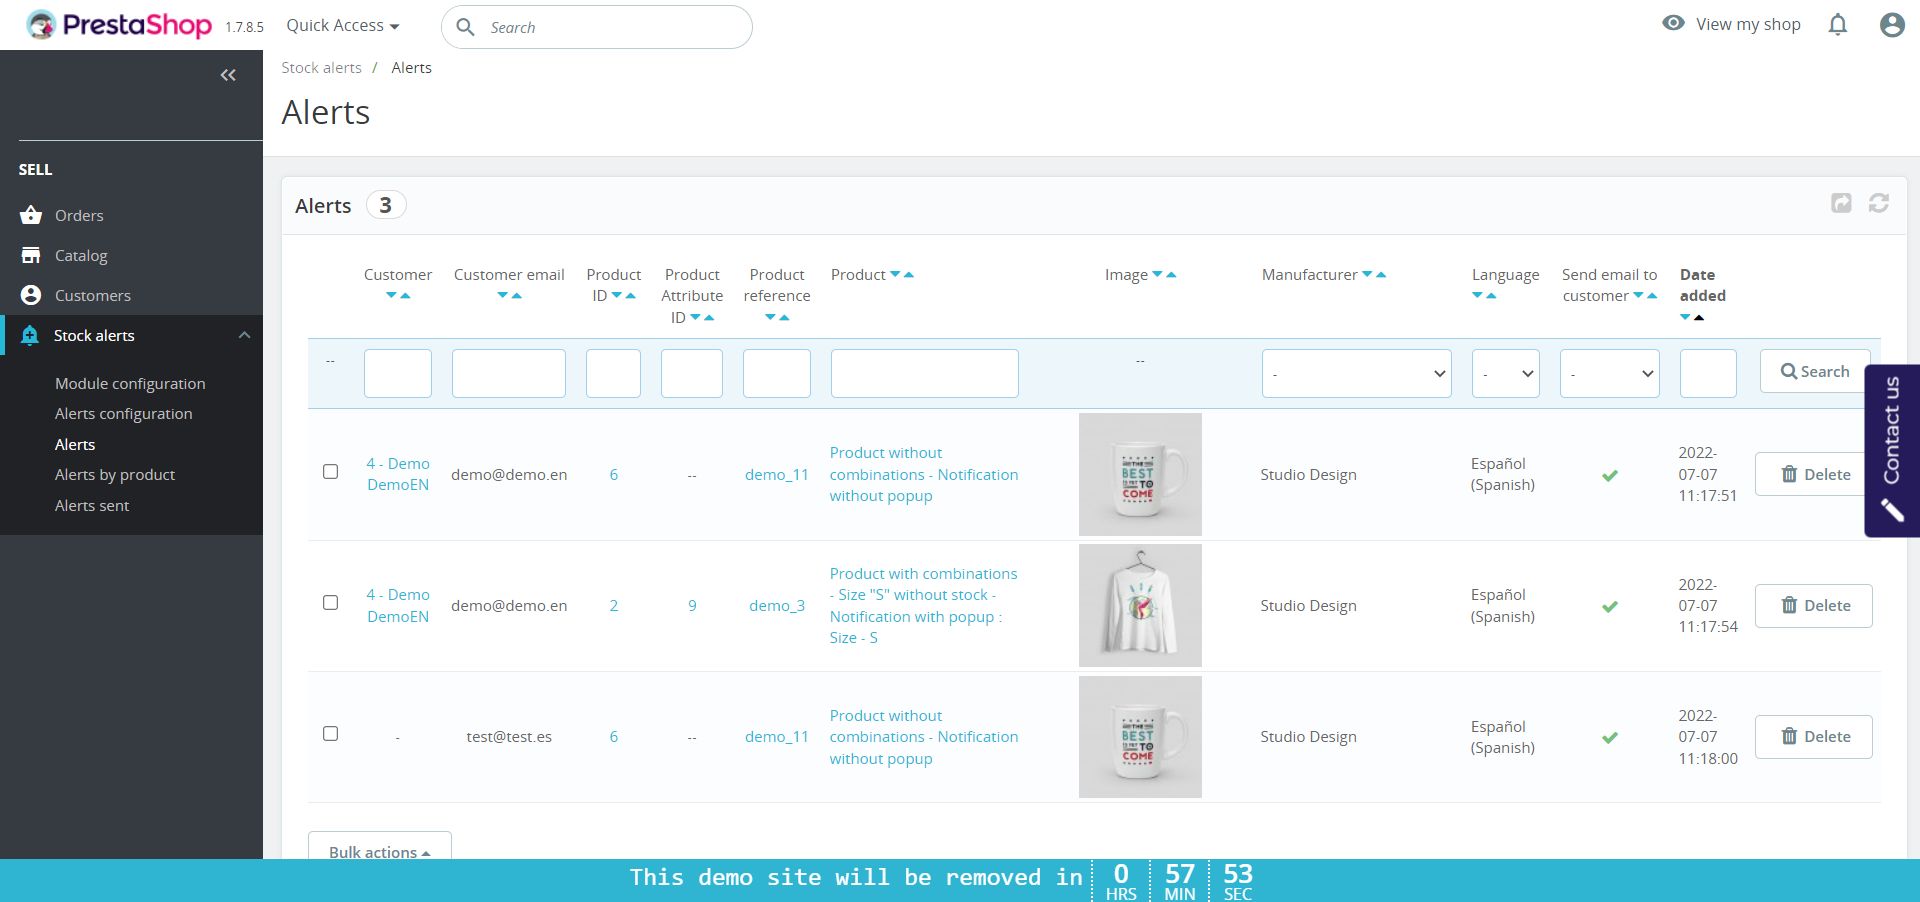Viewport: 1920px width, 902px height.
Task: Sort Date added column descending
Action: pyautogui.click(x=1685, y=318)
